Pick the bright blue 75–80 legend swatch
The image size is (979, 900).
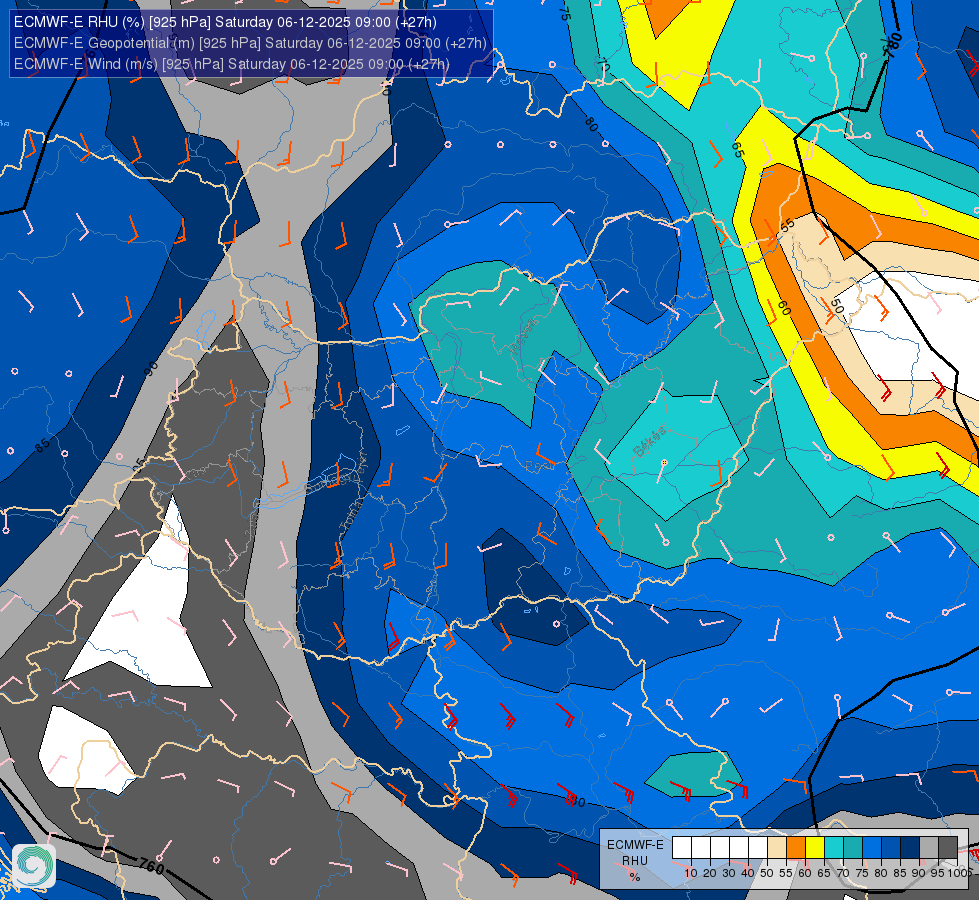point(872,848)
